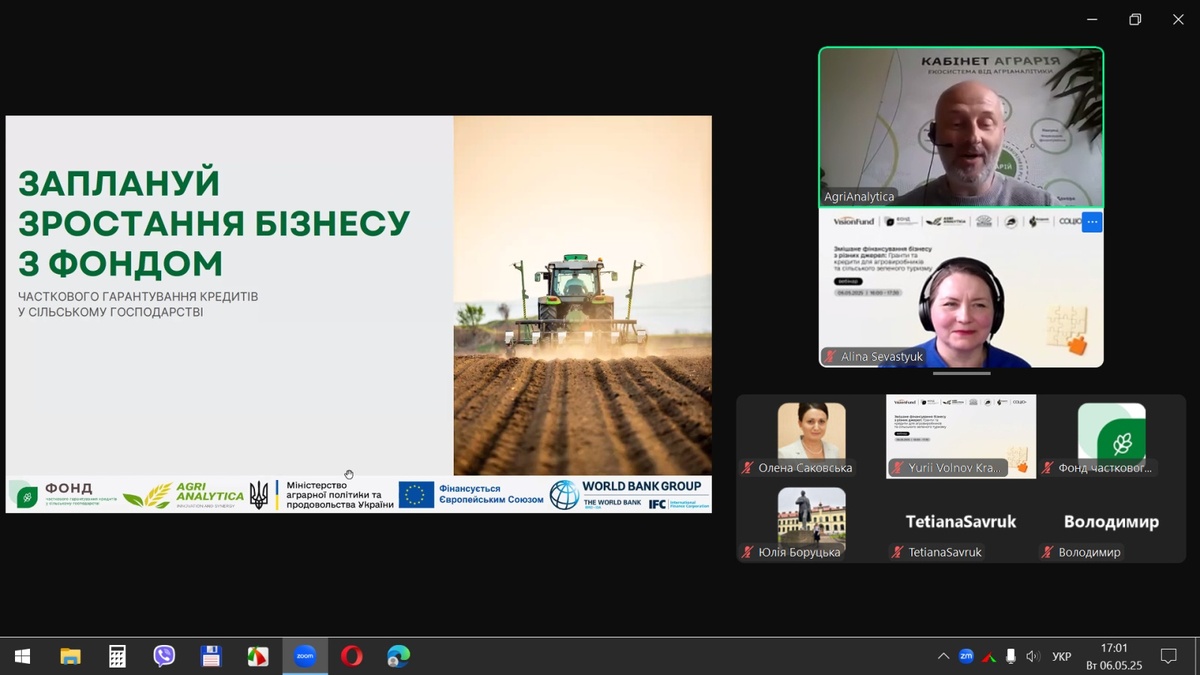Click the European Union flag logo on the slide
This screenshot has height=675, width=1200.
pyautogui.click(x=416, y=494)
